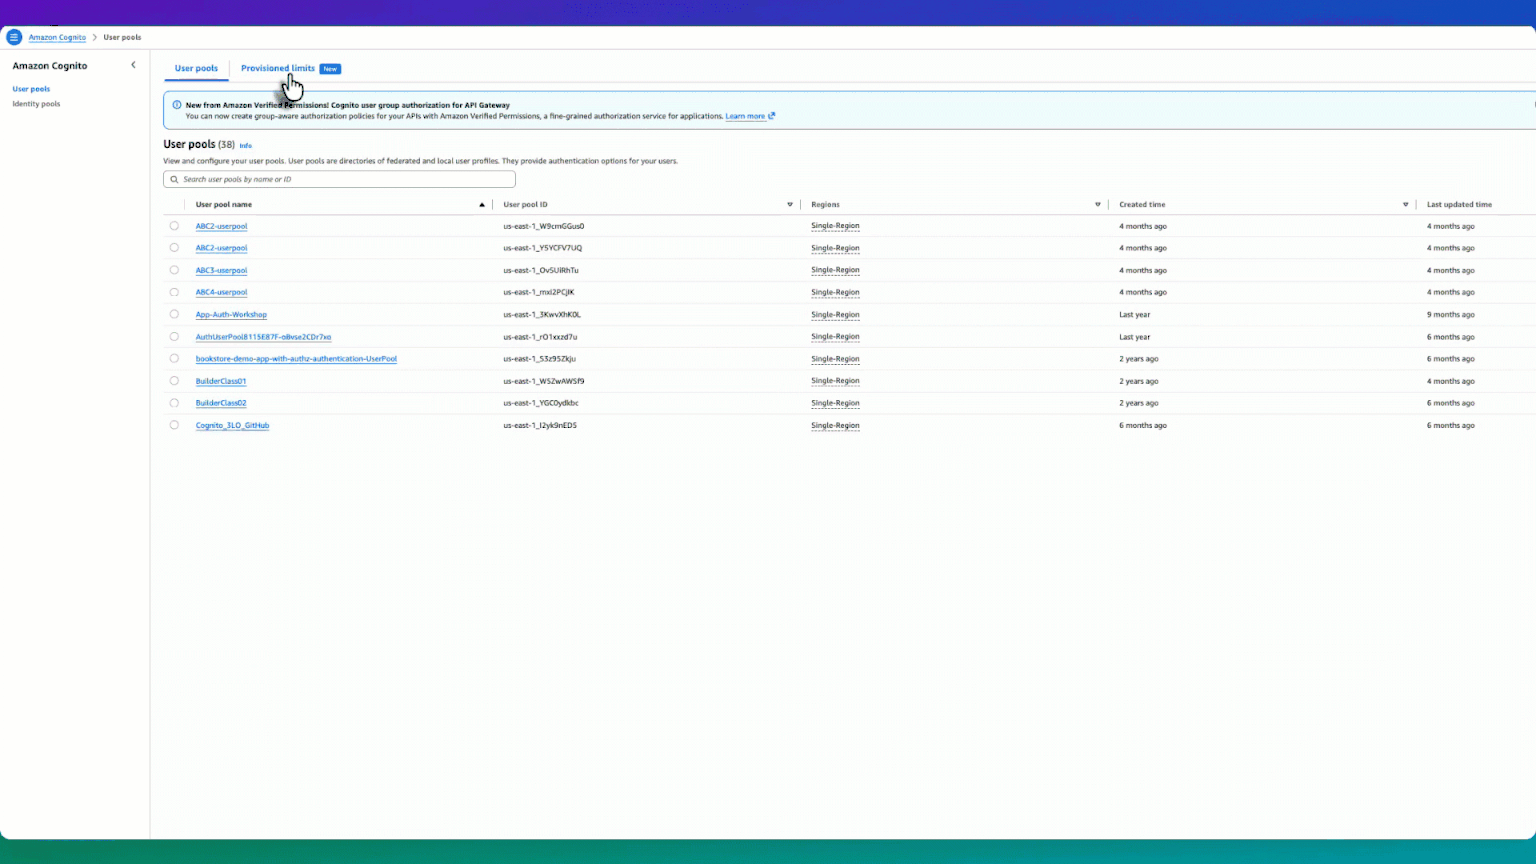Click pool ID us-east-1_OvSUIRhTu
The image size is (1536, 864).
[540, 270]
